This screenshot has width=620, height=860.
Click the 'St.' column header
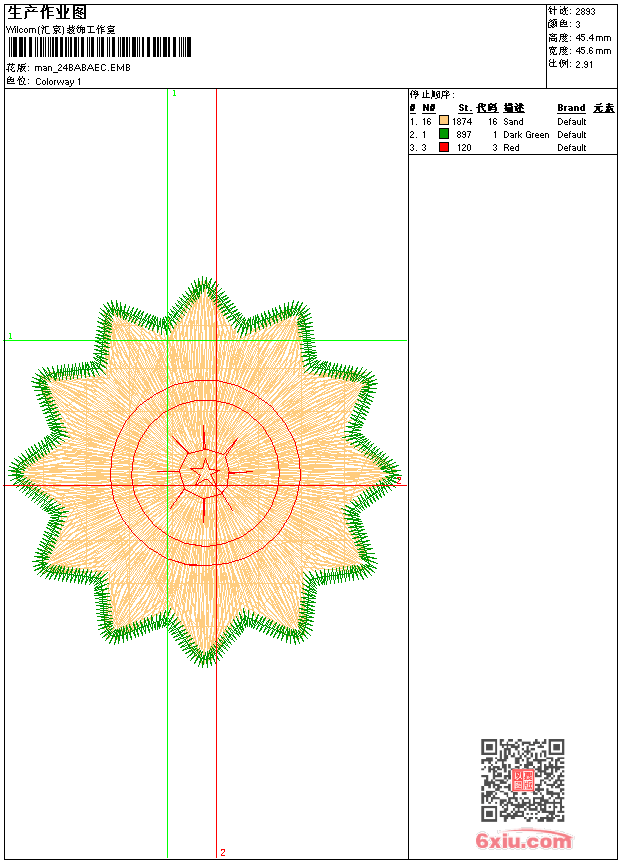465,108
